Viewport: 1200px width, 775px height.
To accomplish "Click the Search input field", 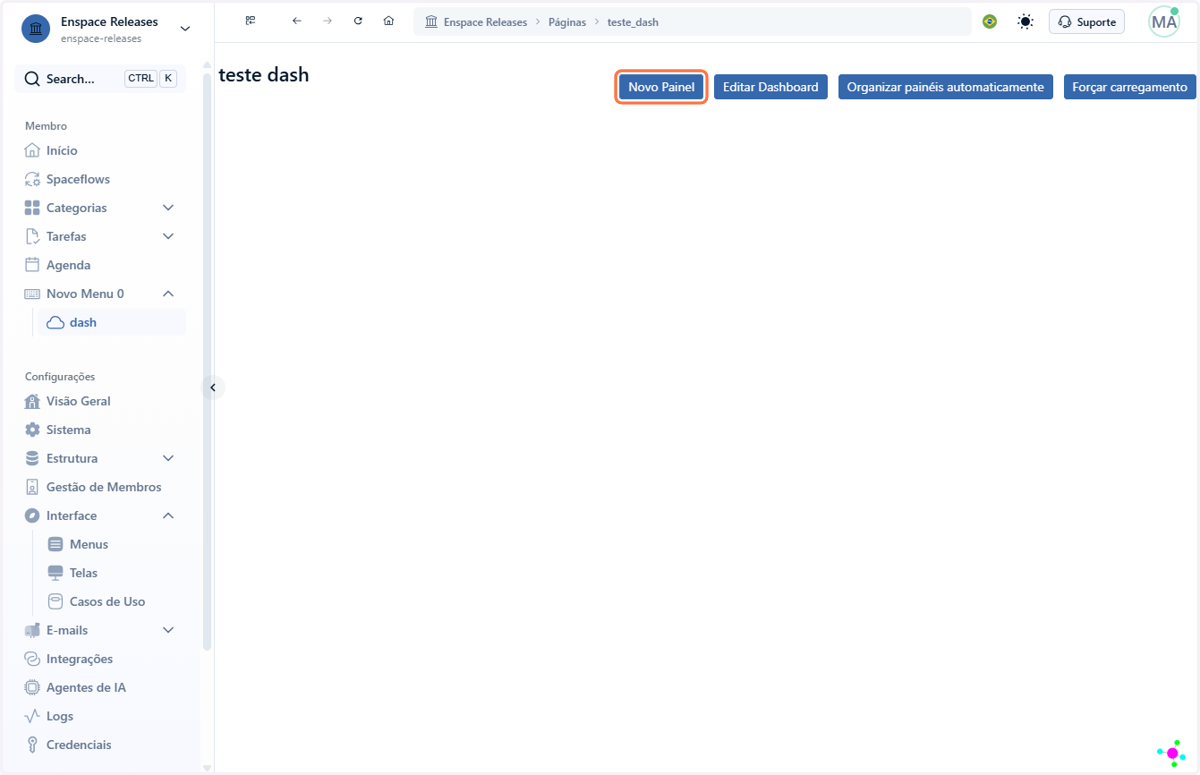I will click(100, 78).
